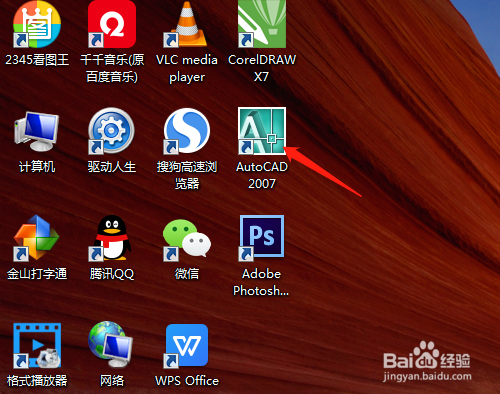Click the 'WPS Office' label text
This screenshot has width=500, height=394.
tap(187, 381)
